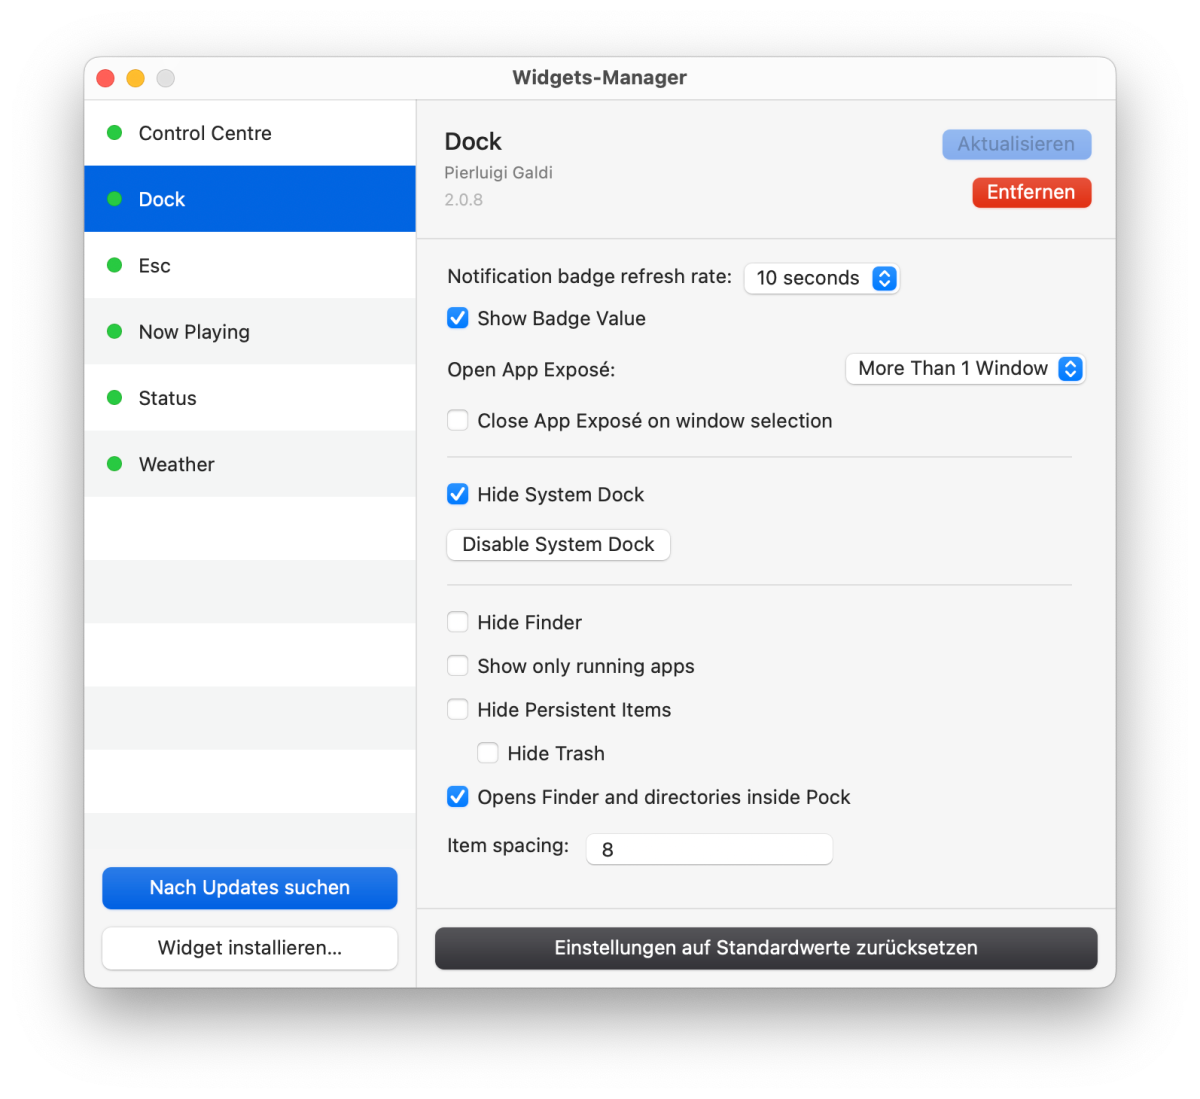This screenshot has width=1200, height=1099.
Task: Check Show only running apps
Action: pos(457,666)
